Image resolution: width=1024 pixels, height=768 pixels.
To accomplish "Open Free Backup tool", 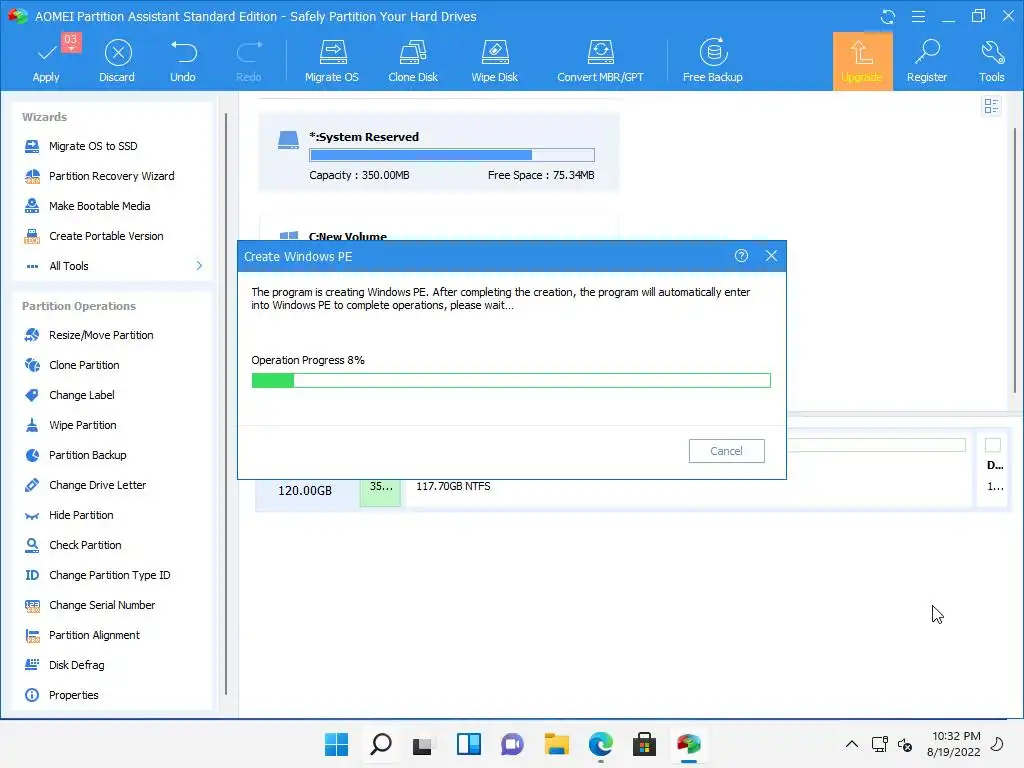I will [x=712, y=60].
